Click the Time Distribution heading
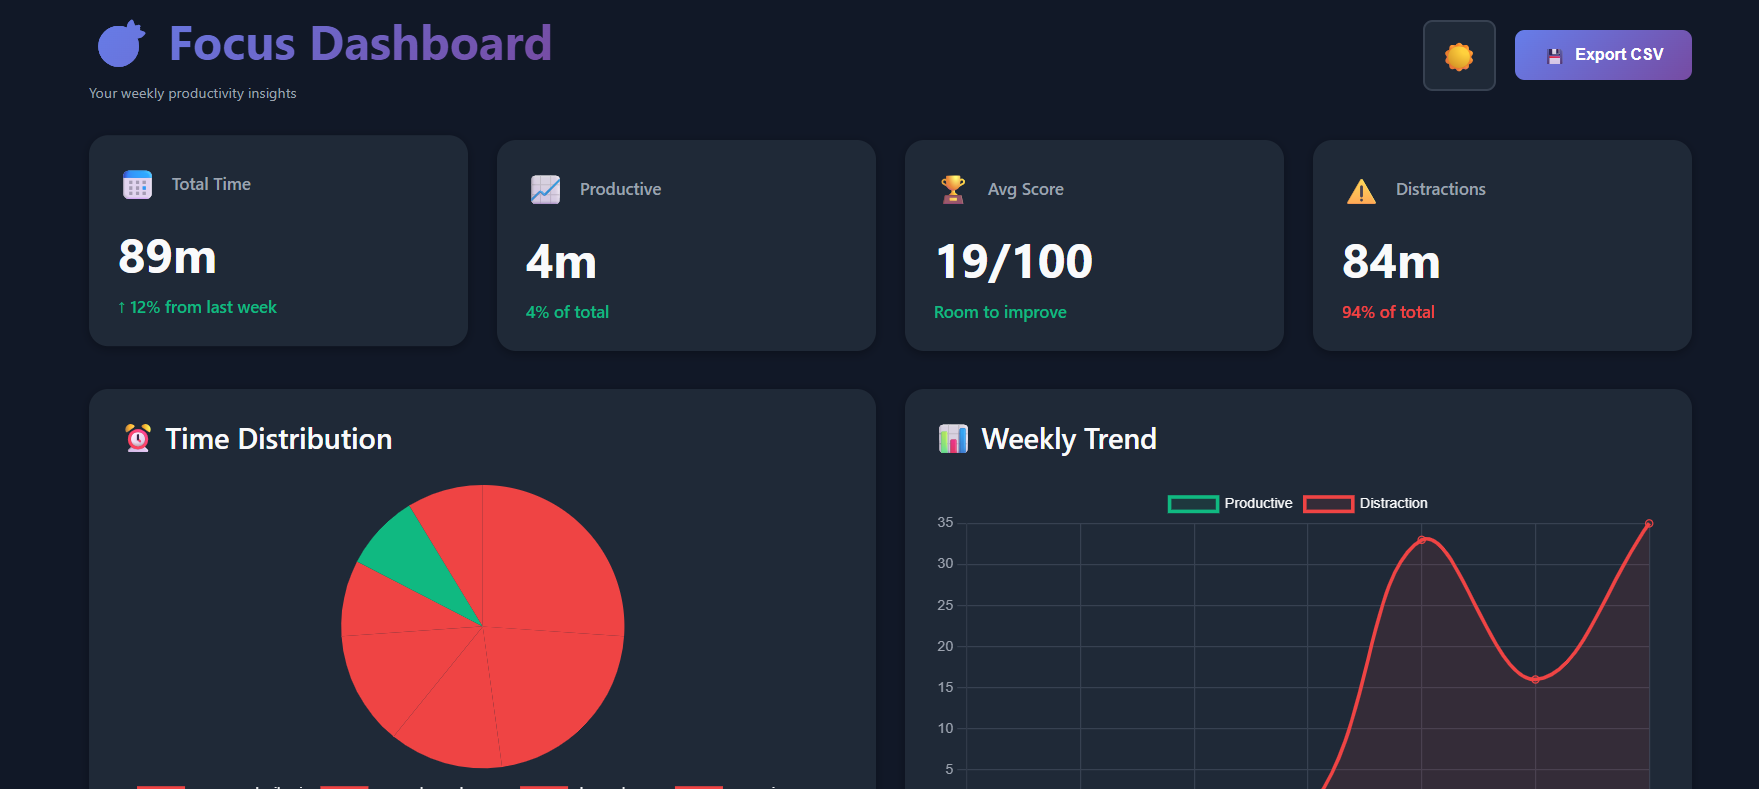This screenshot has width=1759, height=789. pos(278,438)
